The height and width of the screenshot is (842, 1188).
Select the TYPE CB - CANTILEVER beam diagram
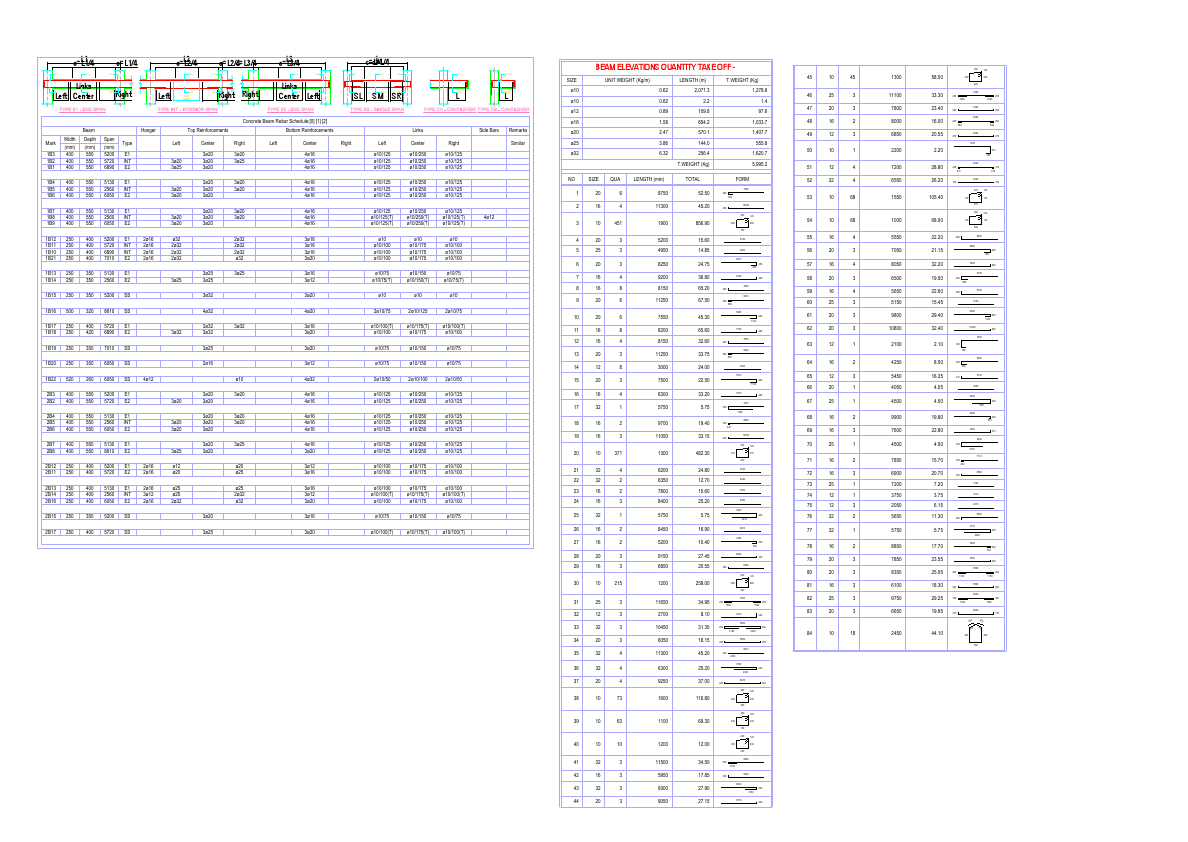pyautogui.click(x=503, y=84)
